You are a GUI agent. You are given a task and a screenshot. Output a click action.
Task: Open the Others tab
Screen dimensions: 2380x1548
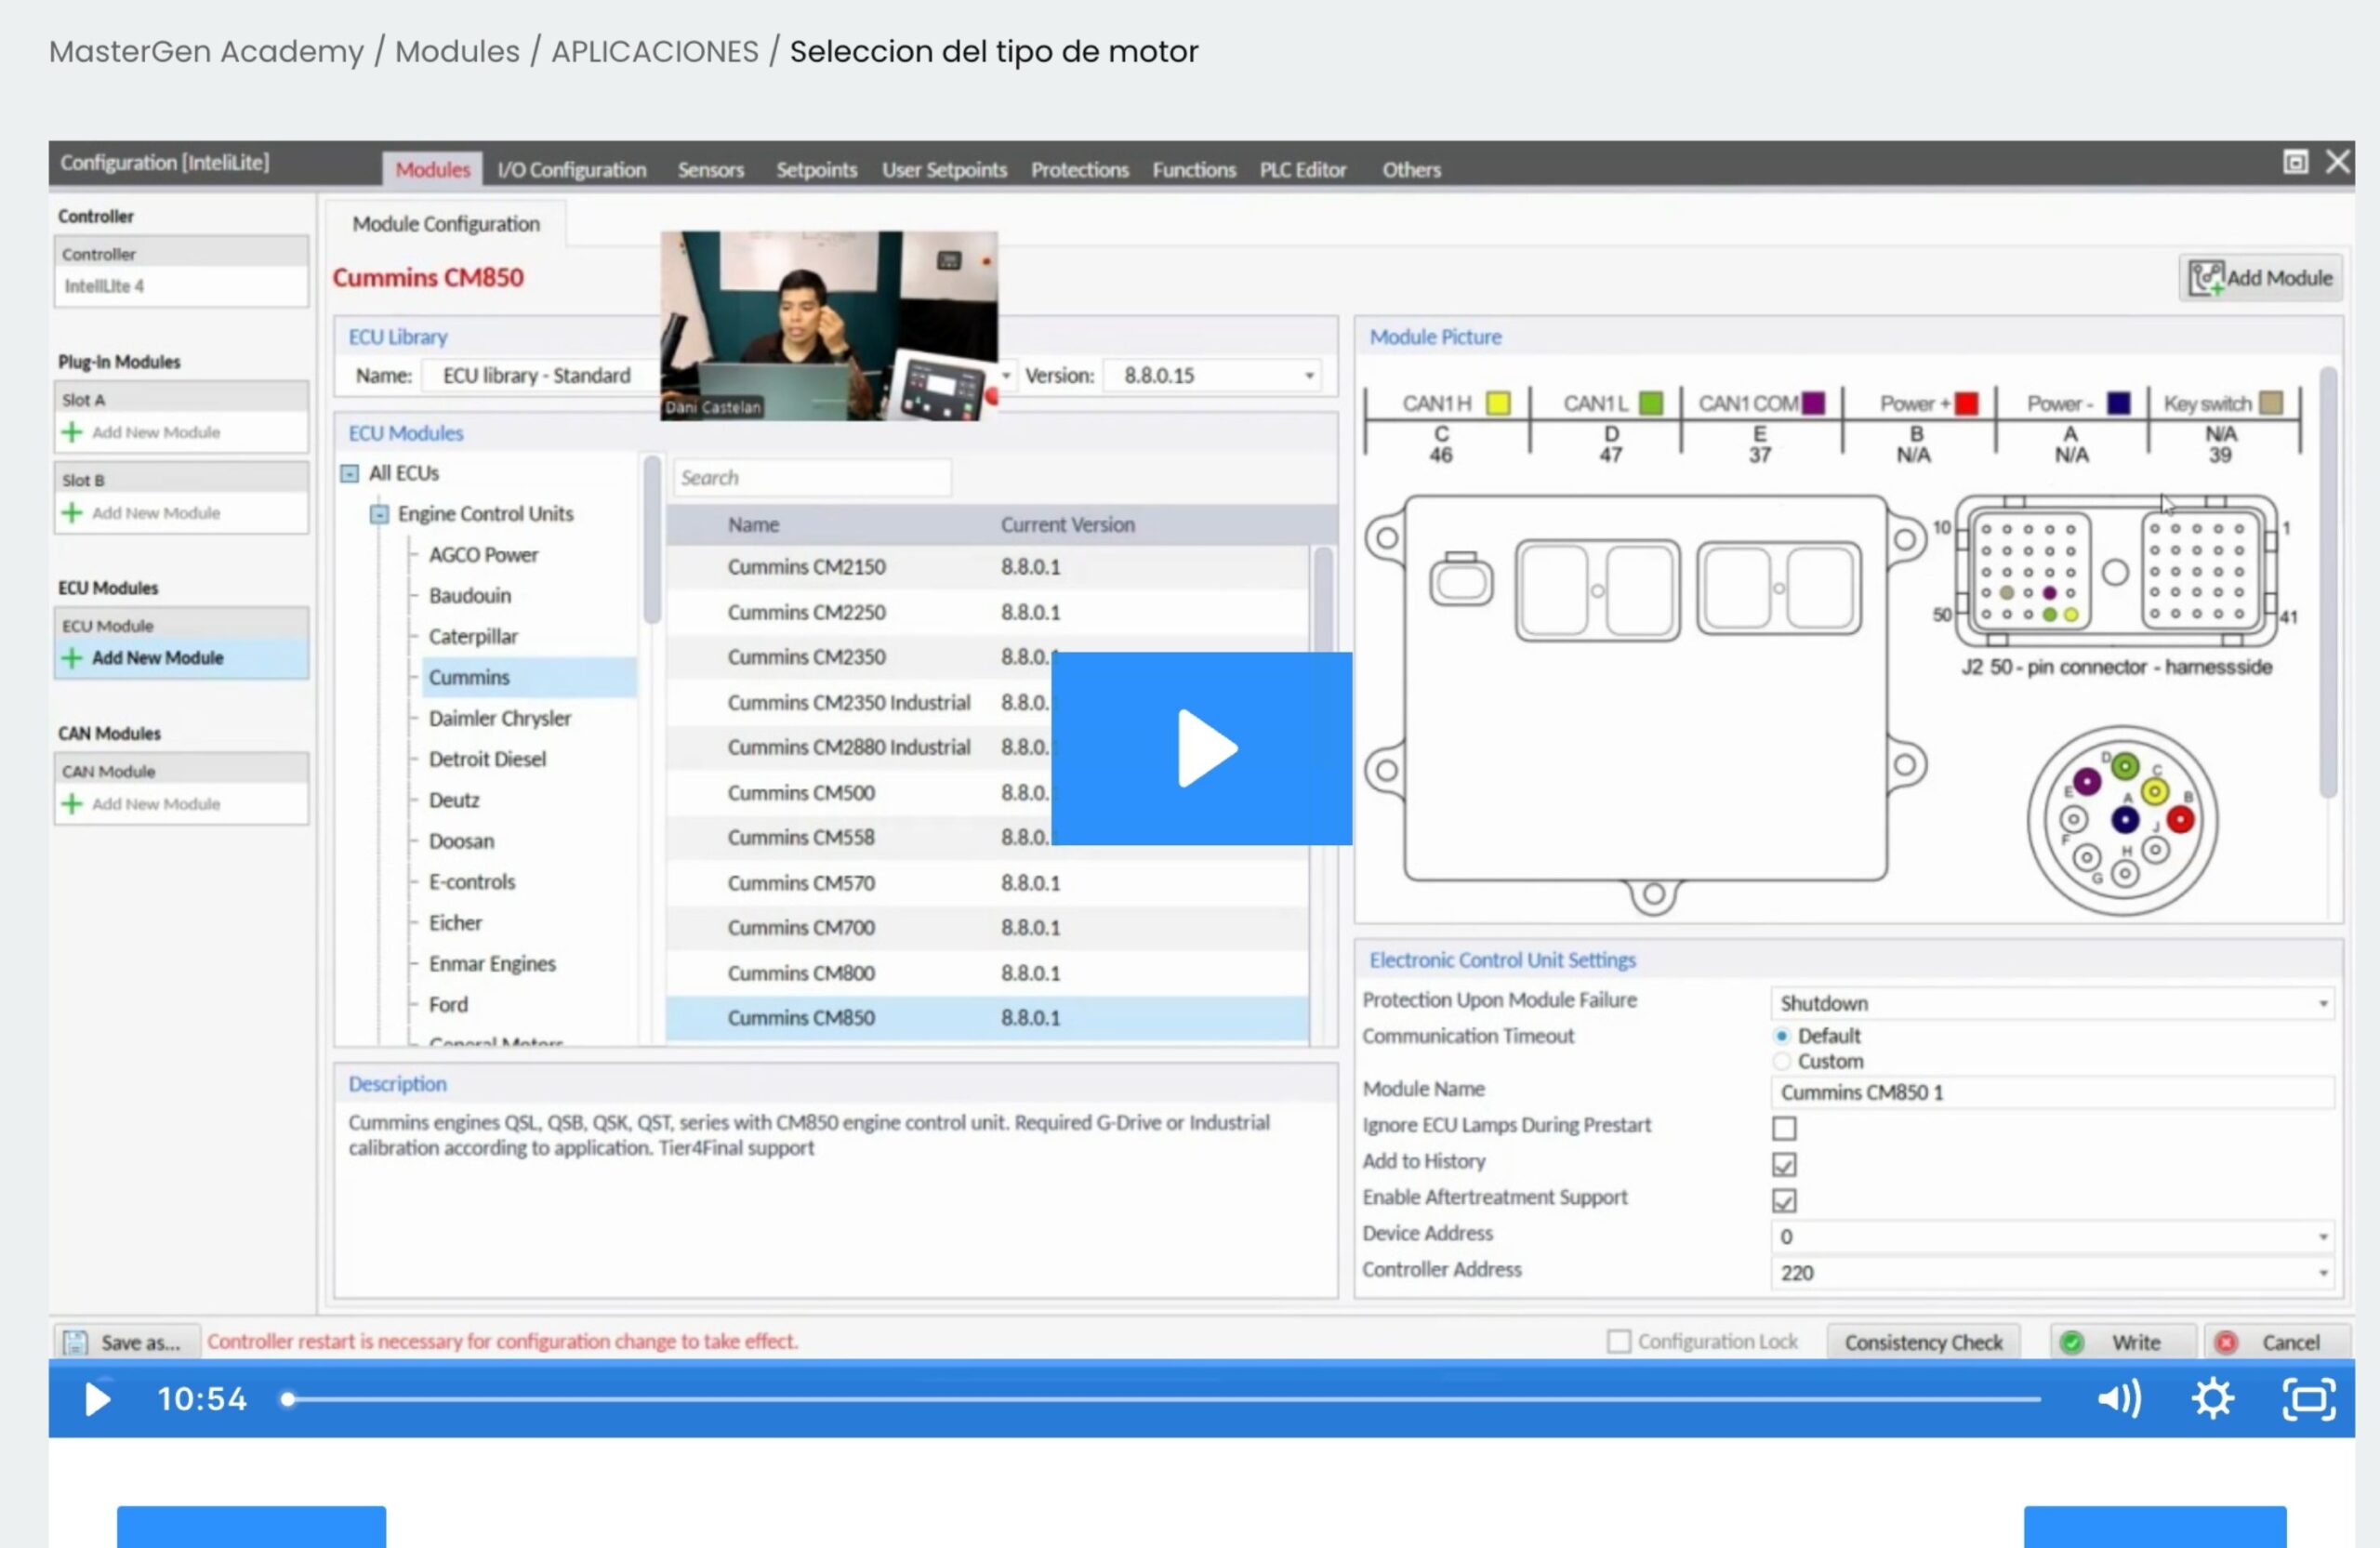pyautogui.click(x=1411, y=170)
